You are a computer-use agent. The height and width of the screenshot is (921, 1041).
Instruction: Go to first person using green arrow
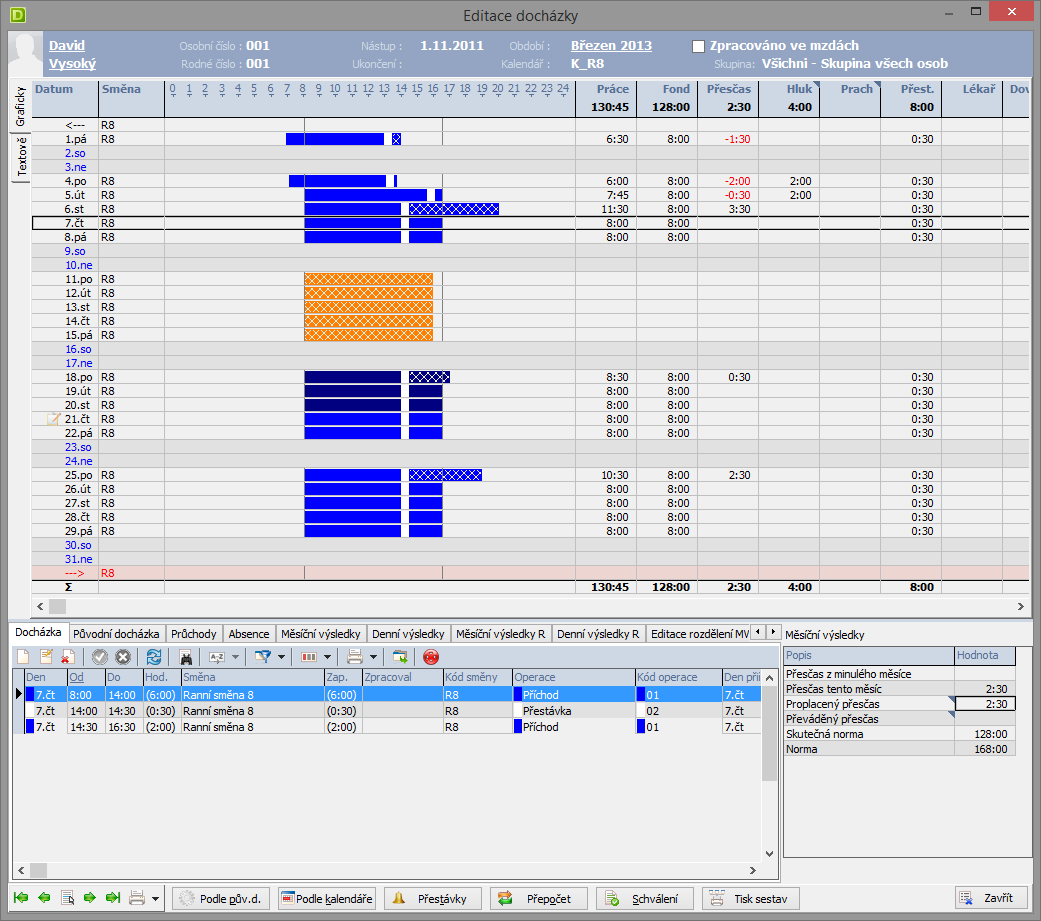click(x=21, y=898)
